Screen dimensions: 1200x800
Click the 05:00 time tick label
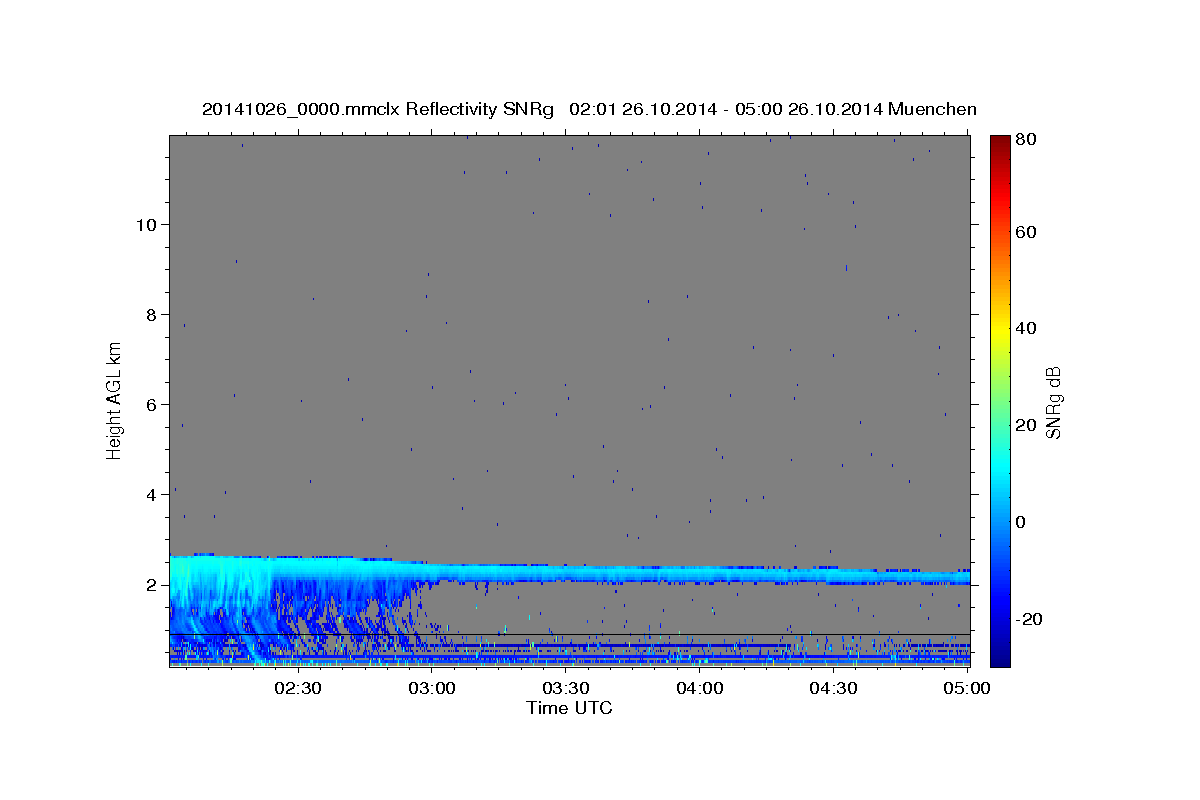967,688
